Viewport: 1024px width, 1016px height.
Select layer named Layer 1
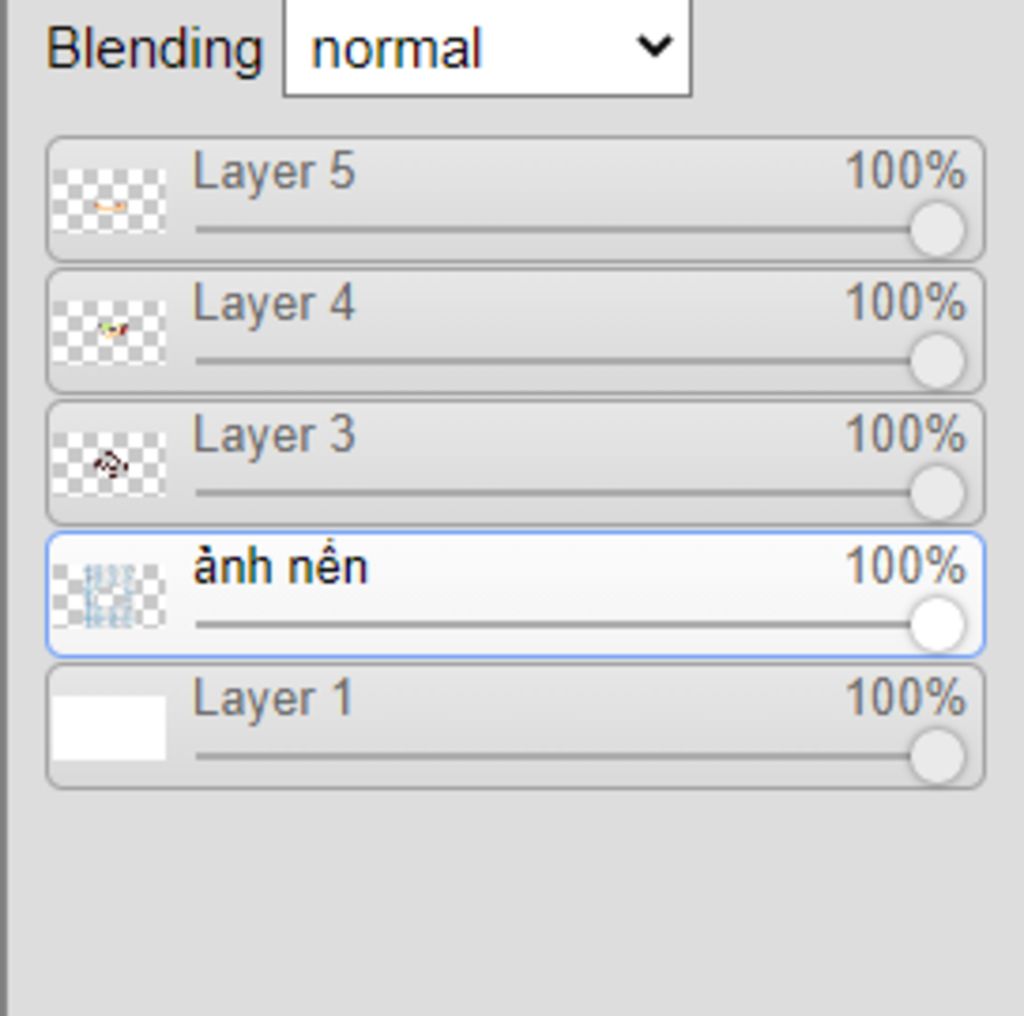pyautogui.click(x=273, y=700)
